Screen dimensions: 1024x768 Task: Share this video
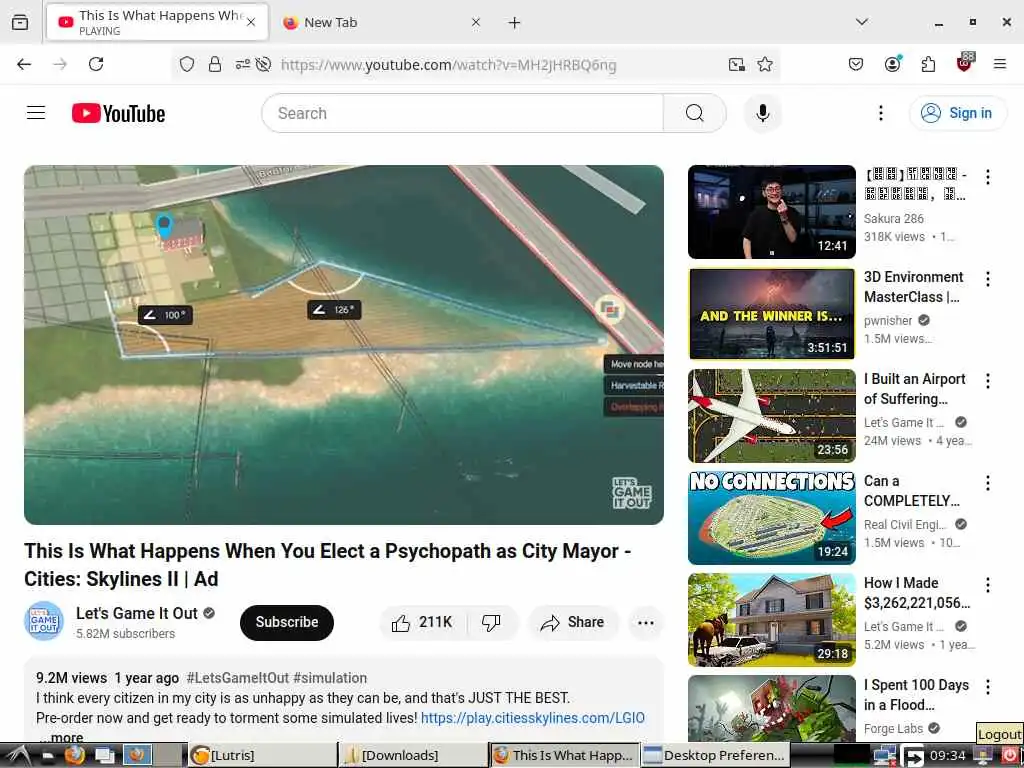click(x=572, y=622)
